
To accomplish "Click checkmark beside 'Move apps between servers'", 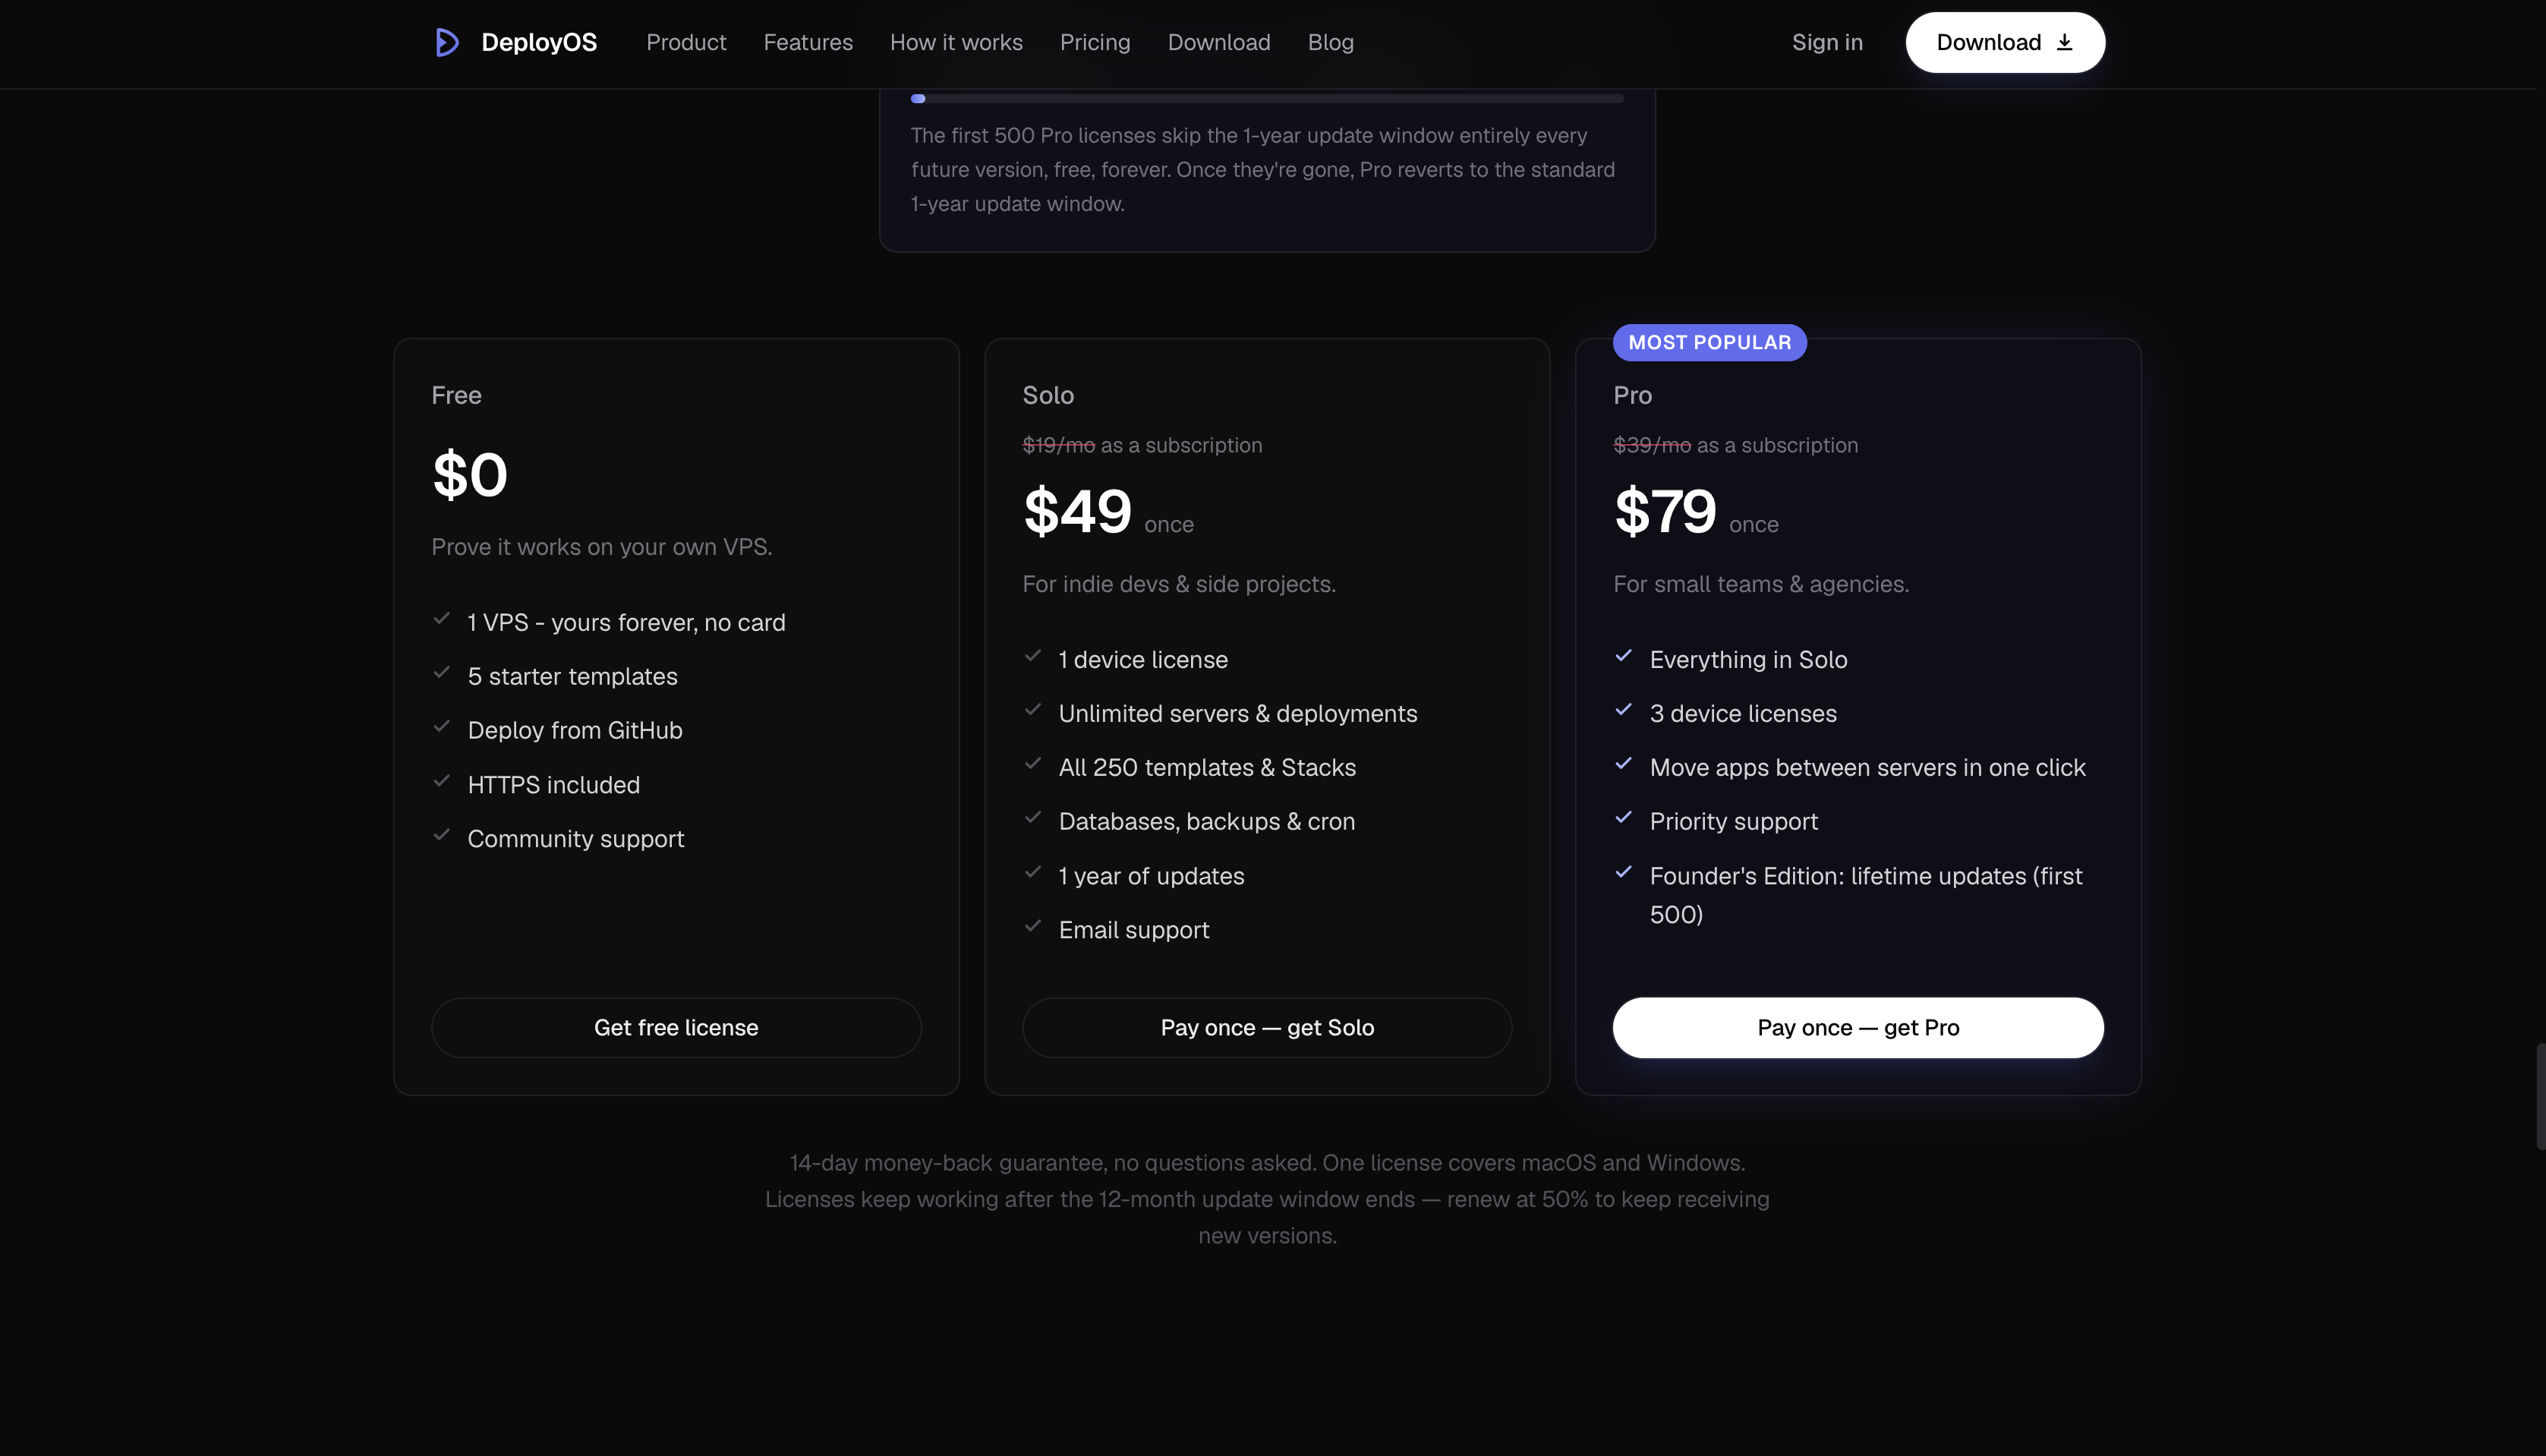I will click(1624, 764).
